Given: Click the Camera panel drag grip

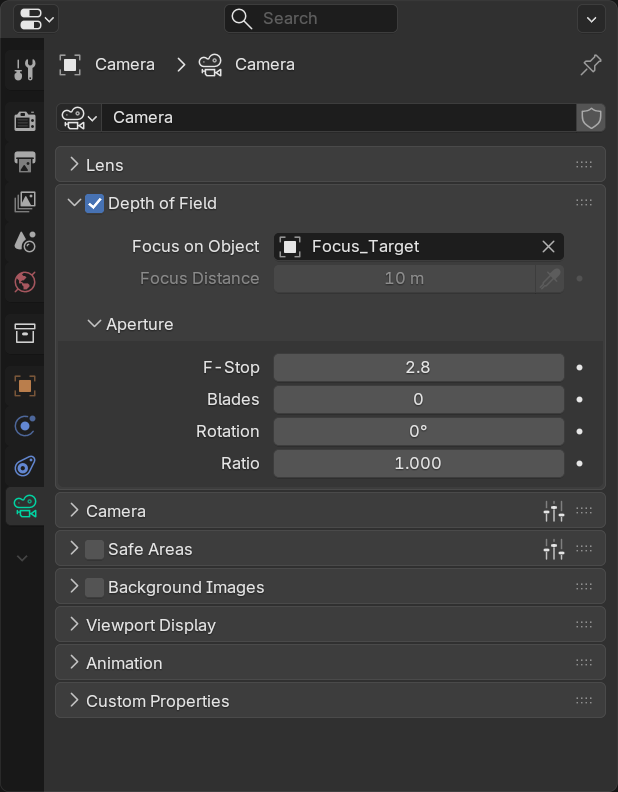Looking at the screenshot, I should tap(584, 511).
